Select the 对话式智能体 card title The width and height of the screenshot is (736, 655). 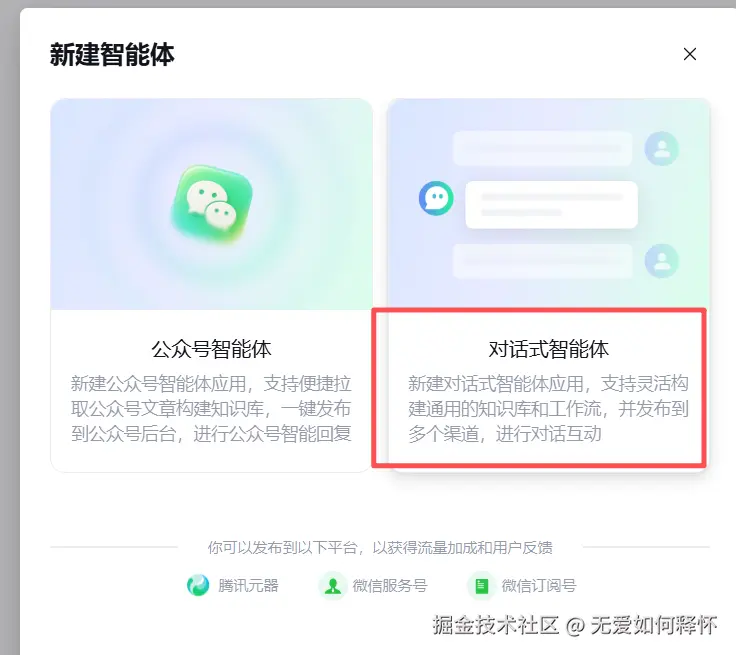pos(549,349)
